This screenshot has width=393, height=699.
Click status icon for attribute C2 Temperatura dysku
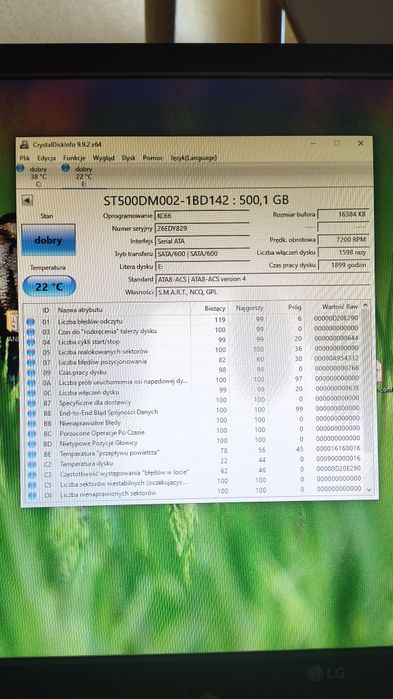(x=32, y=465)
